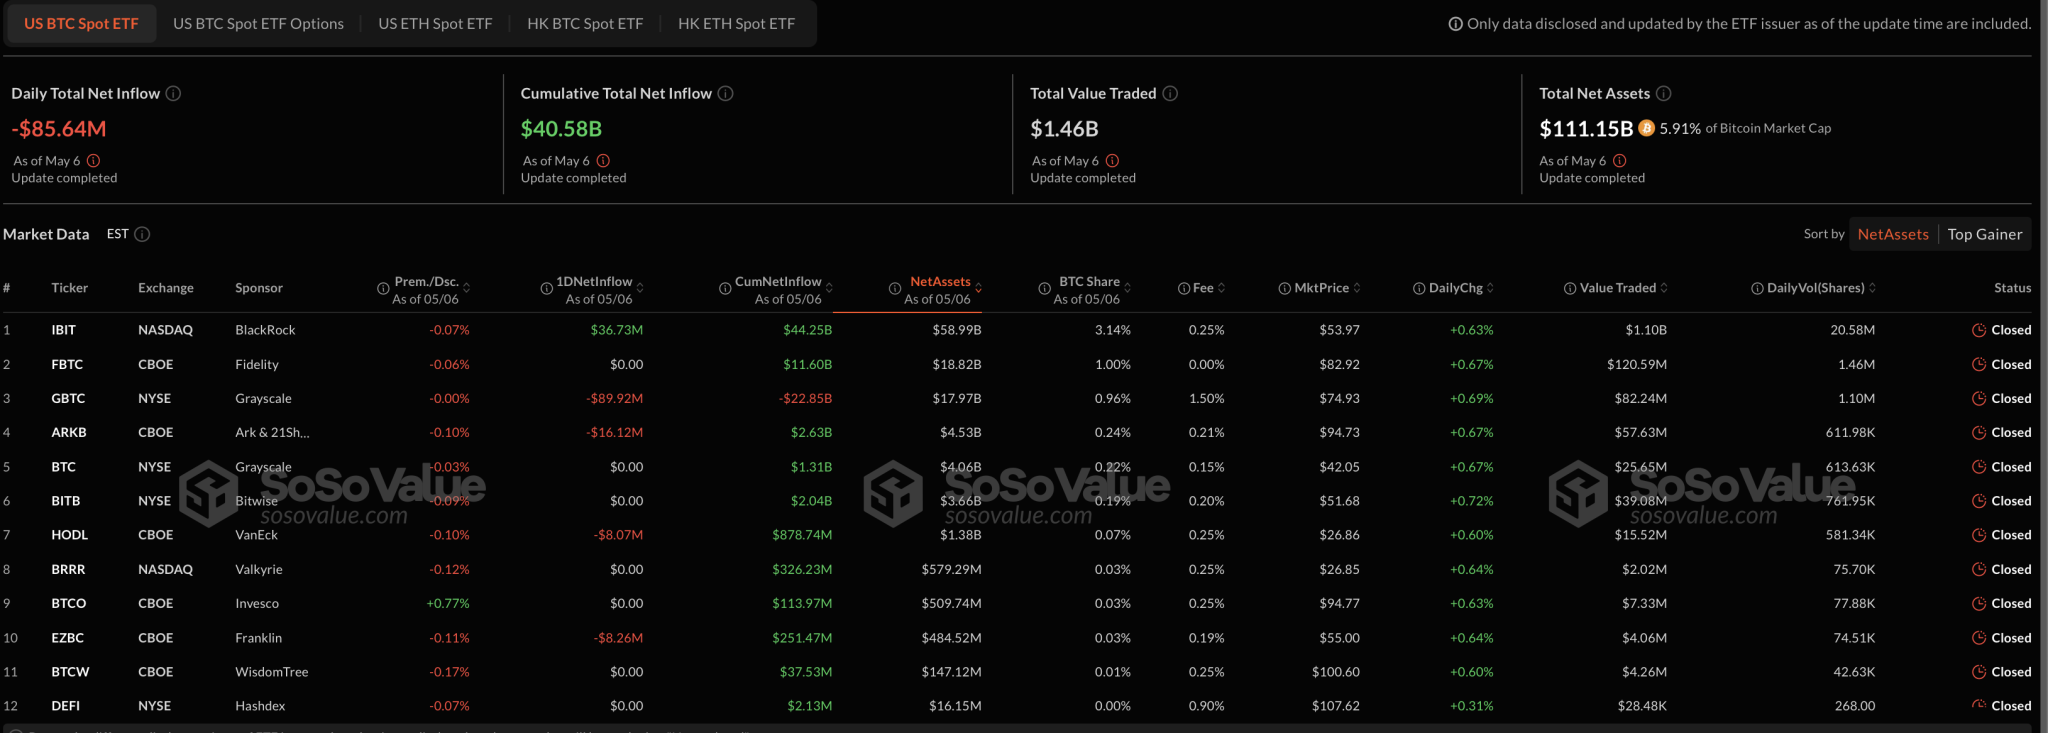2048x733 pixels.
Task: Click the $878.74M cumulative inflow value
Action: coord(802,535)
